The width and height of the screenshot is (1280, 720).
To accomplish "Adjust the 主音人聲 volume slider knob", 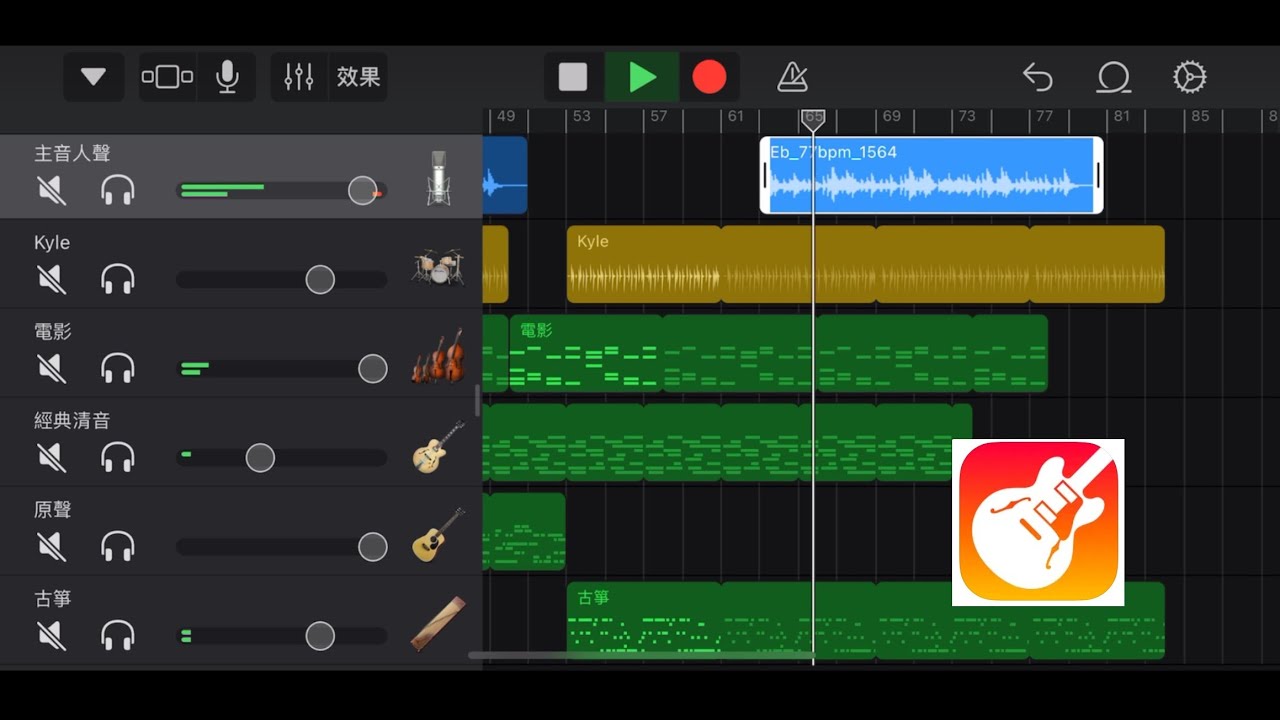I will pos(362,190).
